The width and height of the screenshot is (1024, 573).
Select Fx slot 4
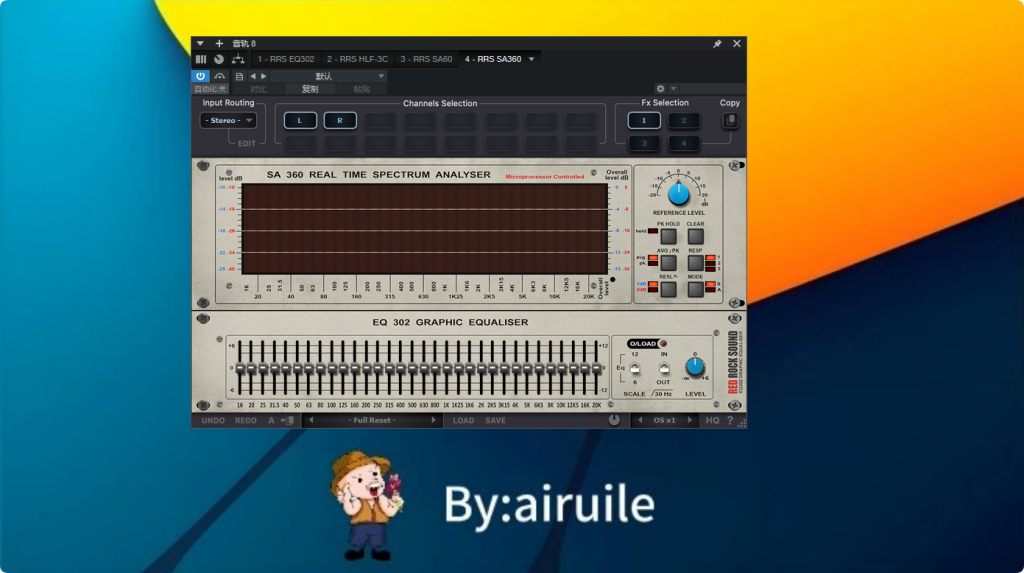pos(683,143)
